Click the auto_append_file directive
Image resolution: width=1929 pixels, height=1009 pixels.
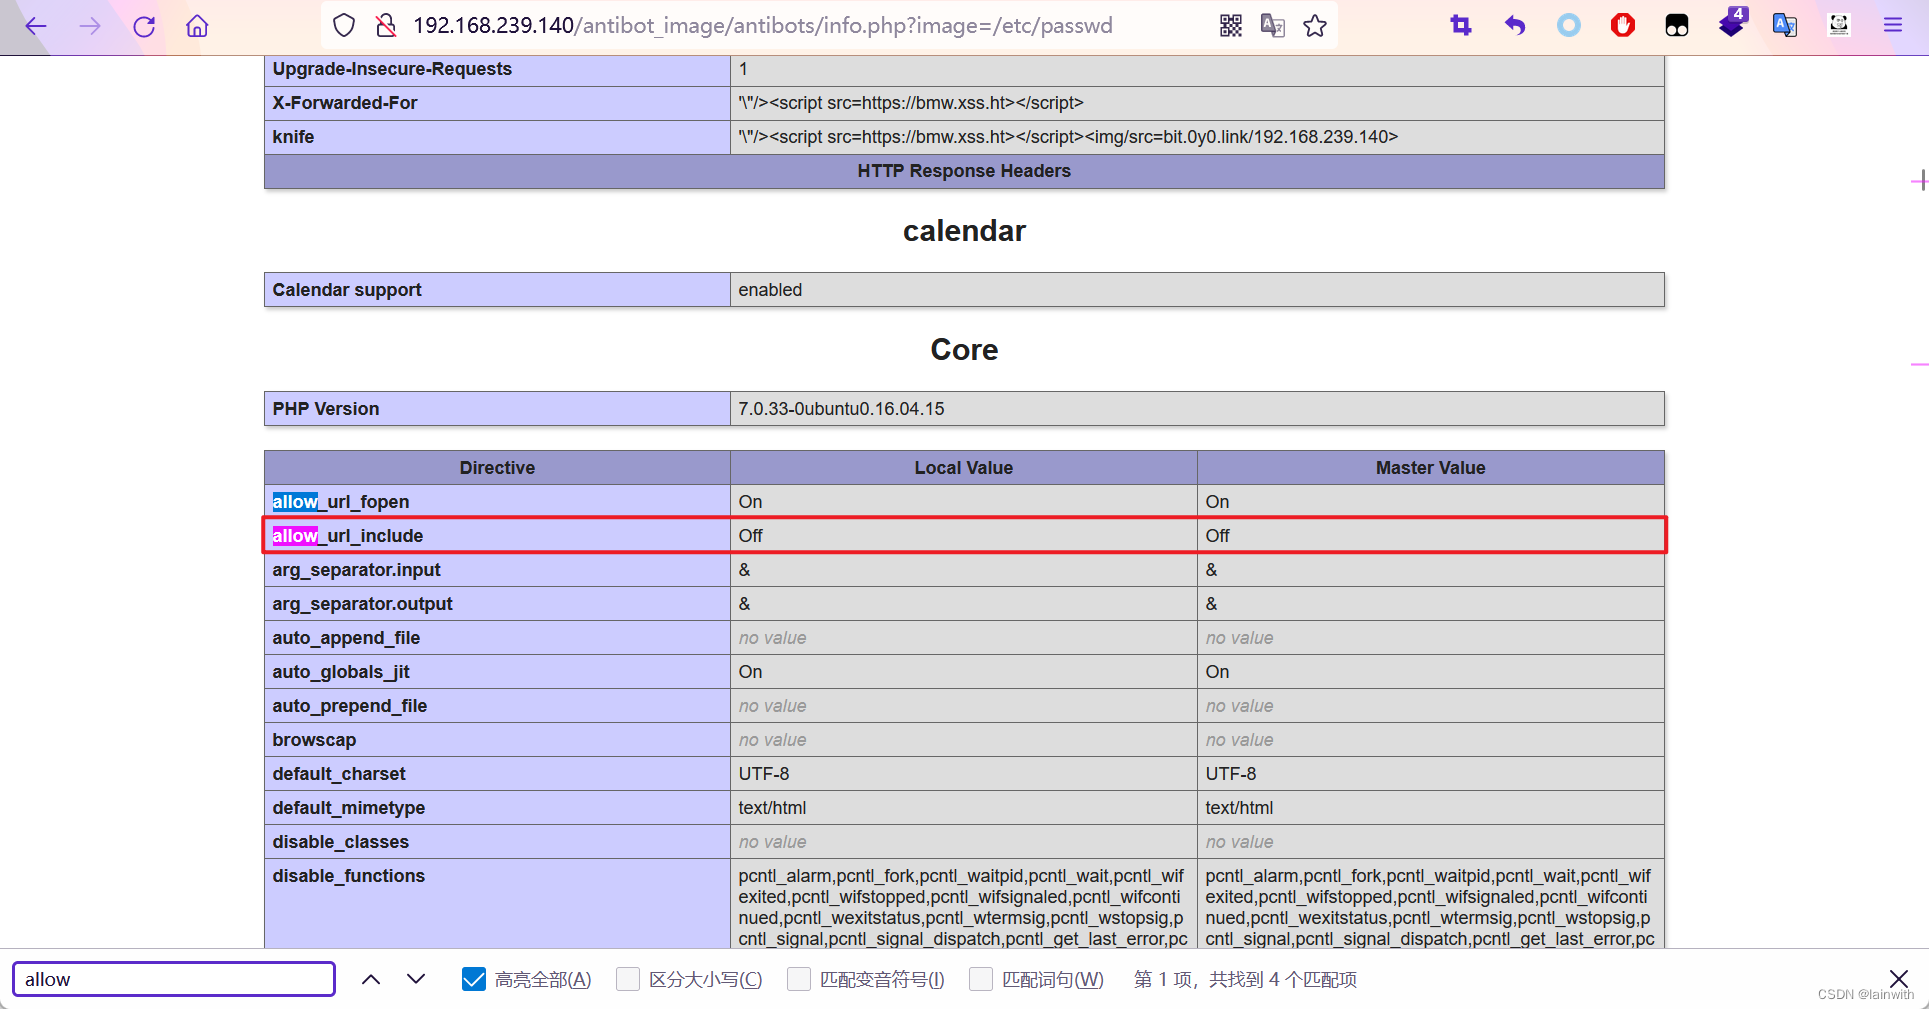tap(346, 638)
